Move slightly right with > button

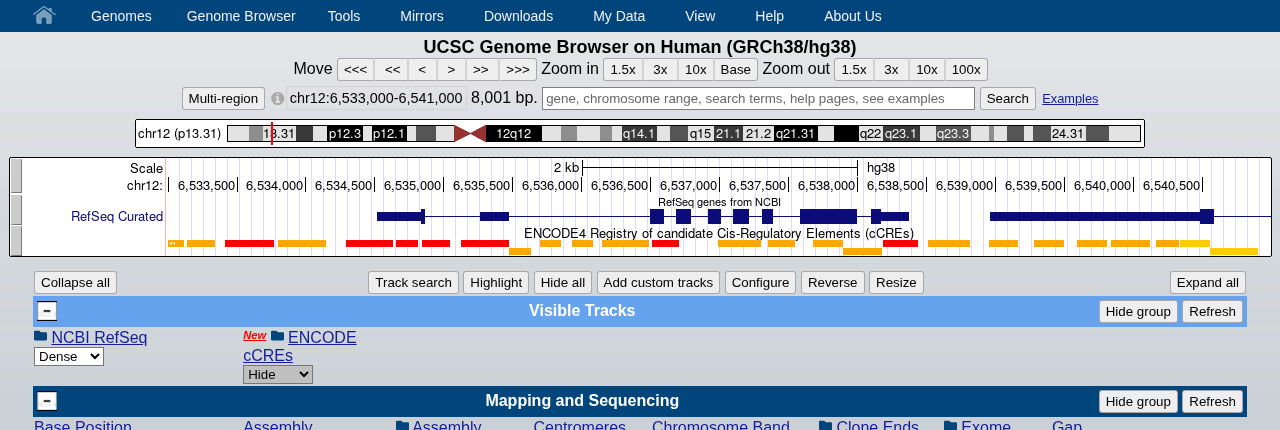point(452,69)
